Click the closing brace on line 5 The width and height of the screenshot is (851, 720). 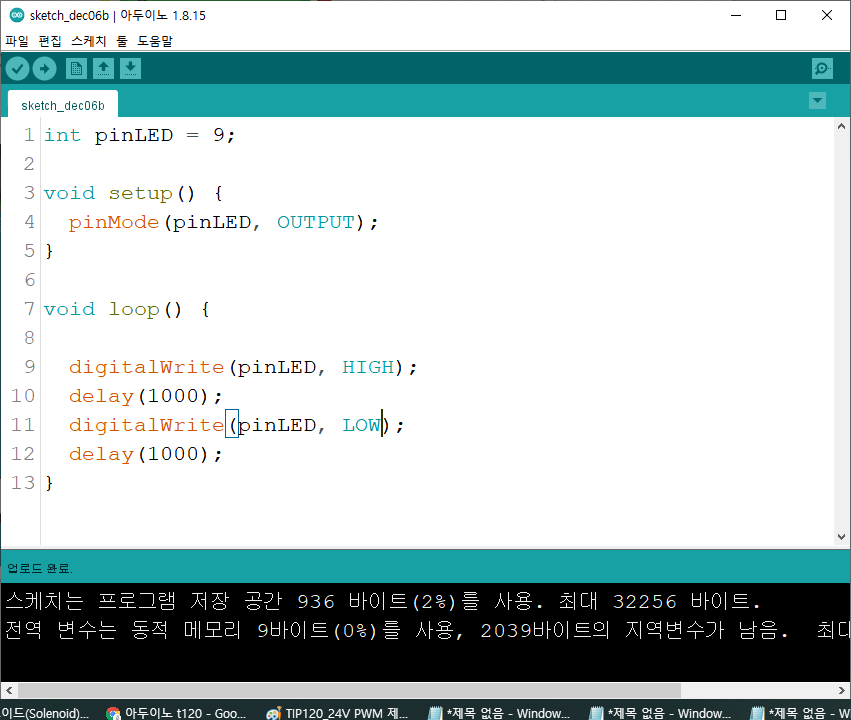click(x=49, y=251)
